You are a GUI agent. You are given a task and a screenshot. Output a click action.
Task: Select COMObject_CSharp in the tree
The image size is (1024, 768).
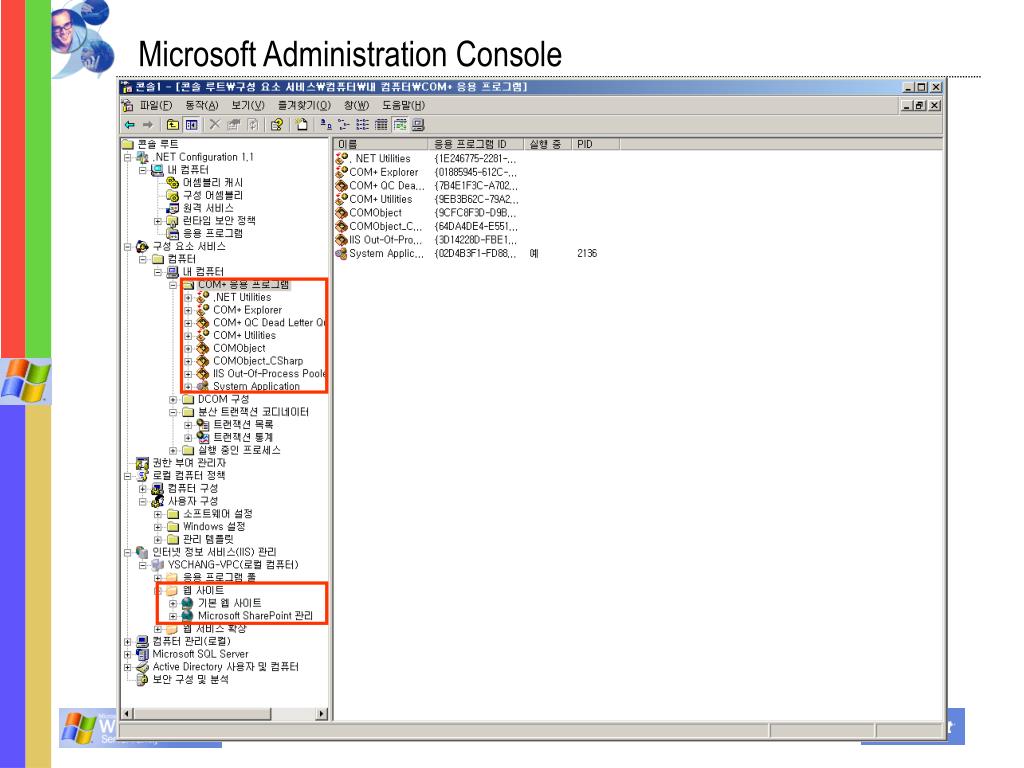point(258,361)
